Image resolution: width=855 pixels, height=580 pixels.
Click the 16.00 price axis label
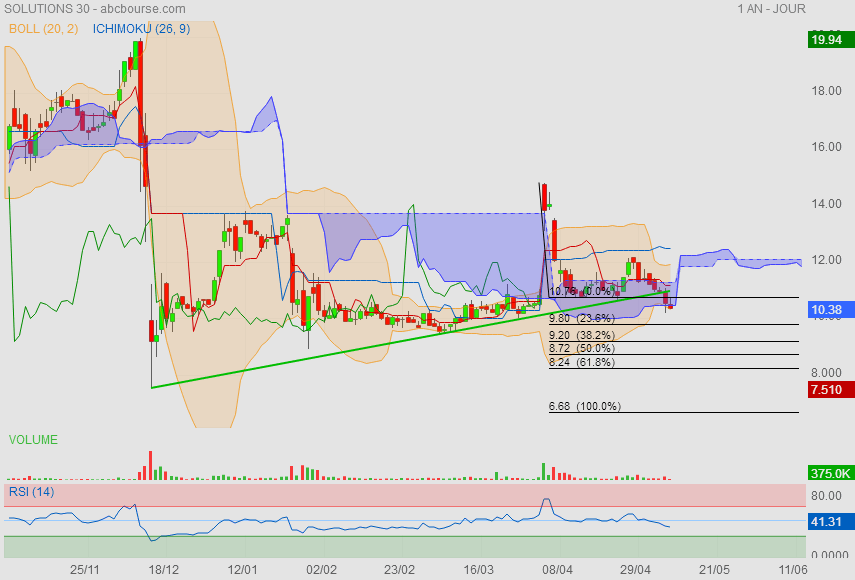click(826, 147)
